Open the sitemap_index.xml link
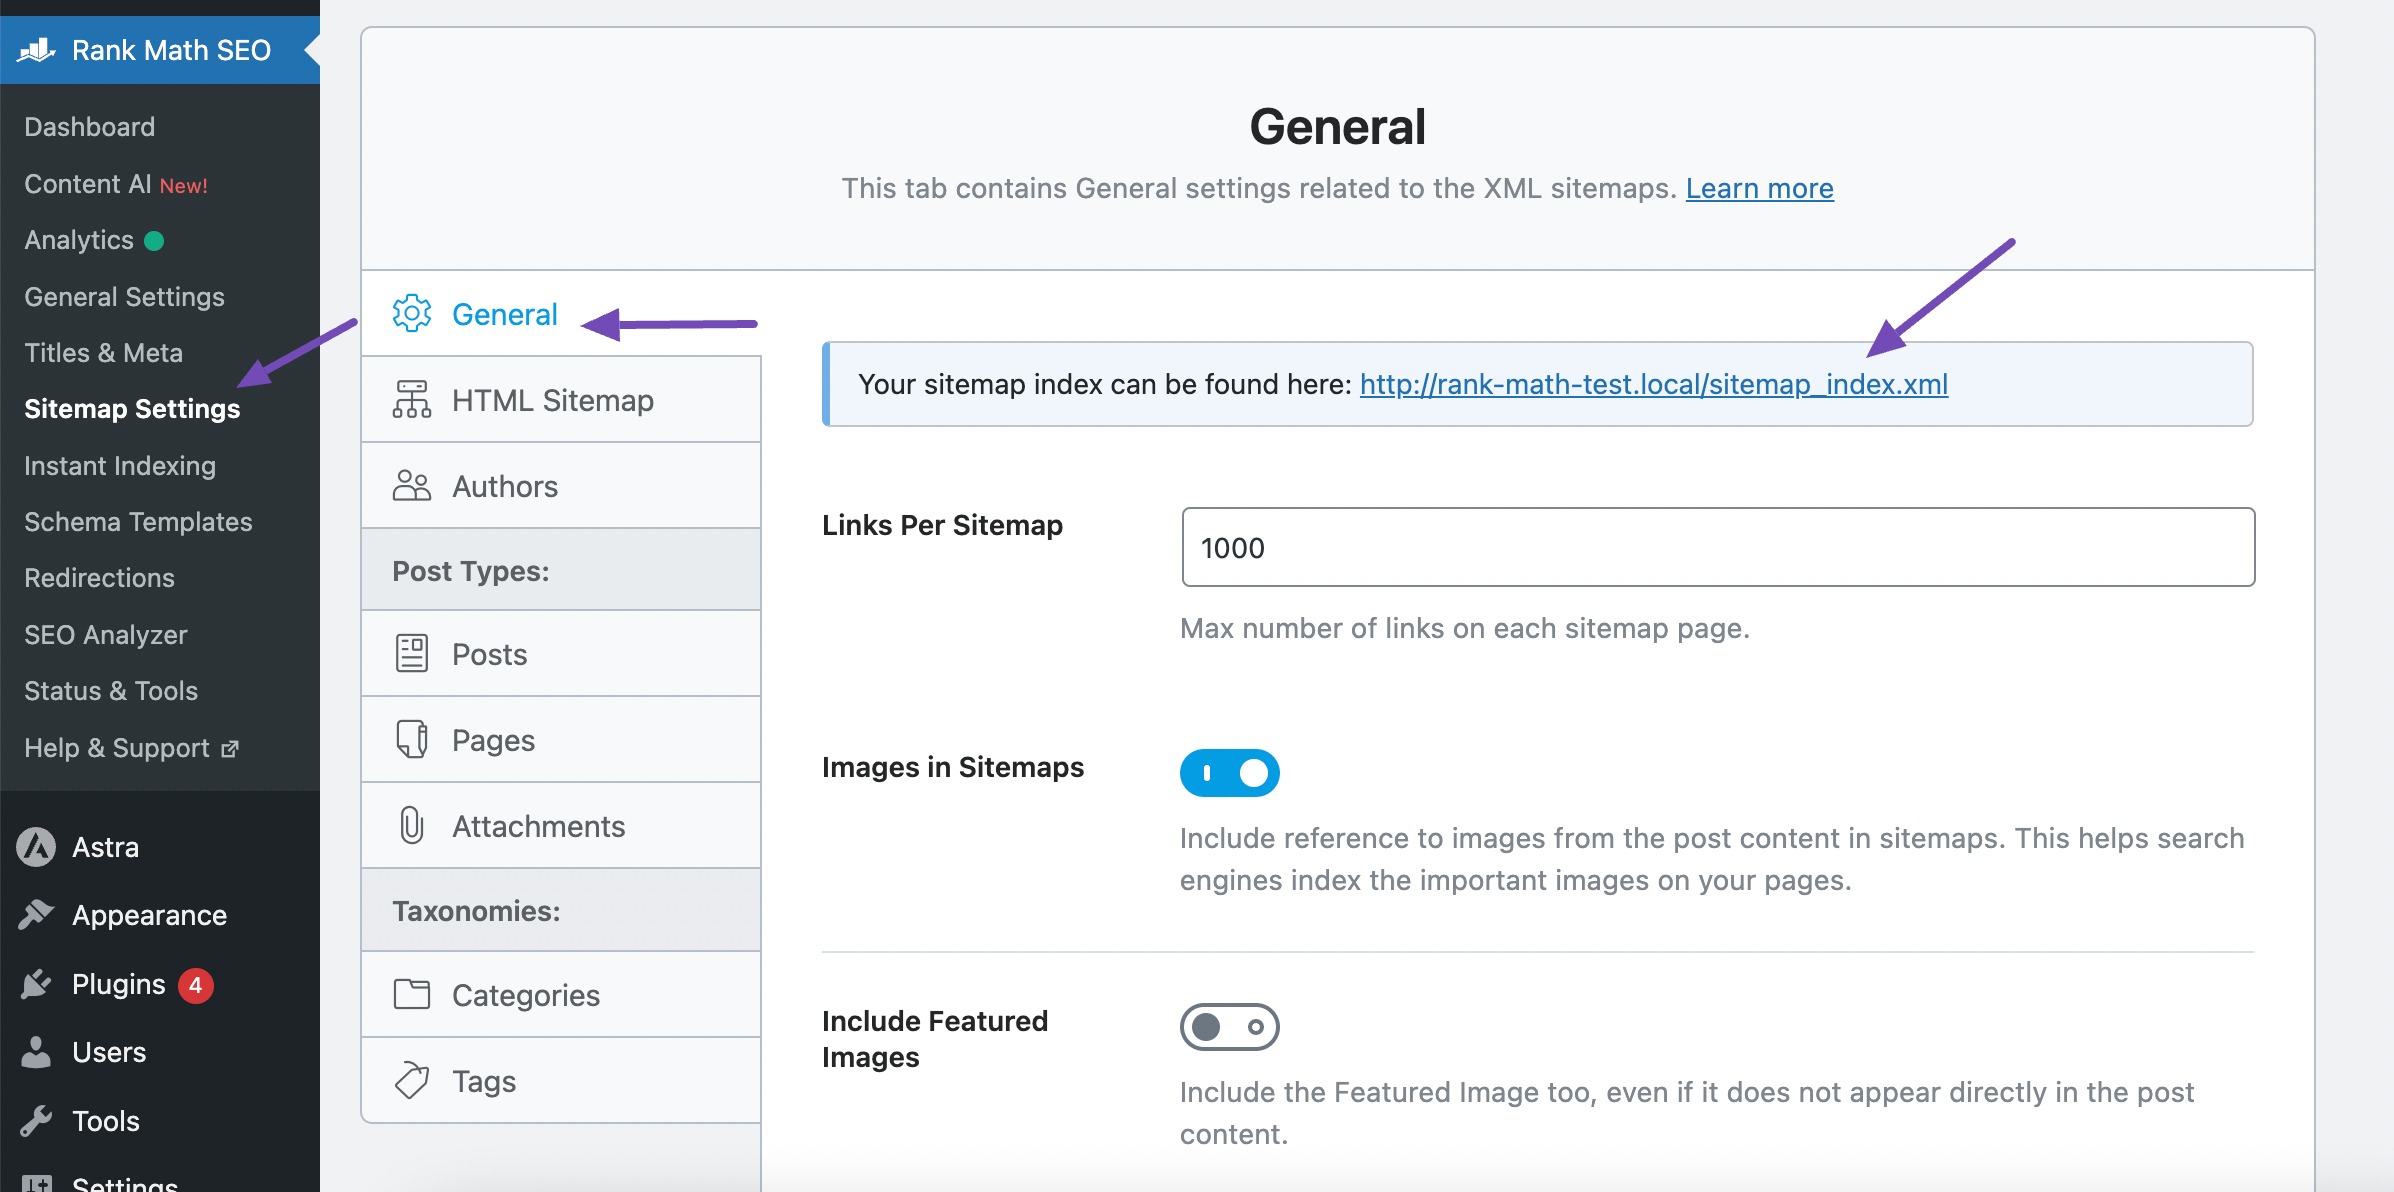Screen dimensions: 2394x1192 pos(1654,384)
